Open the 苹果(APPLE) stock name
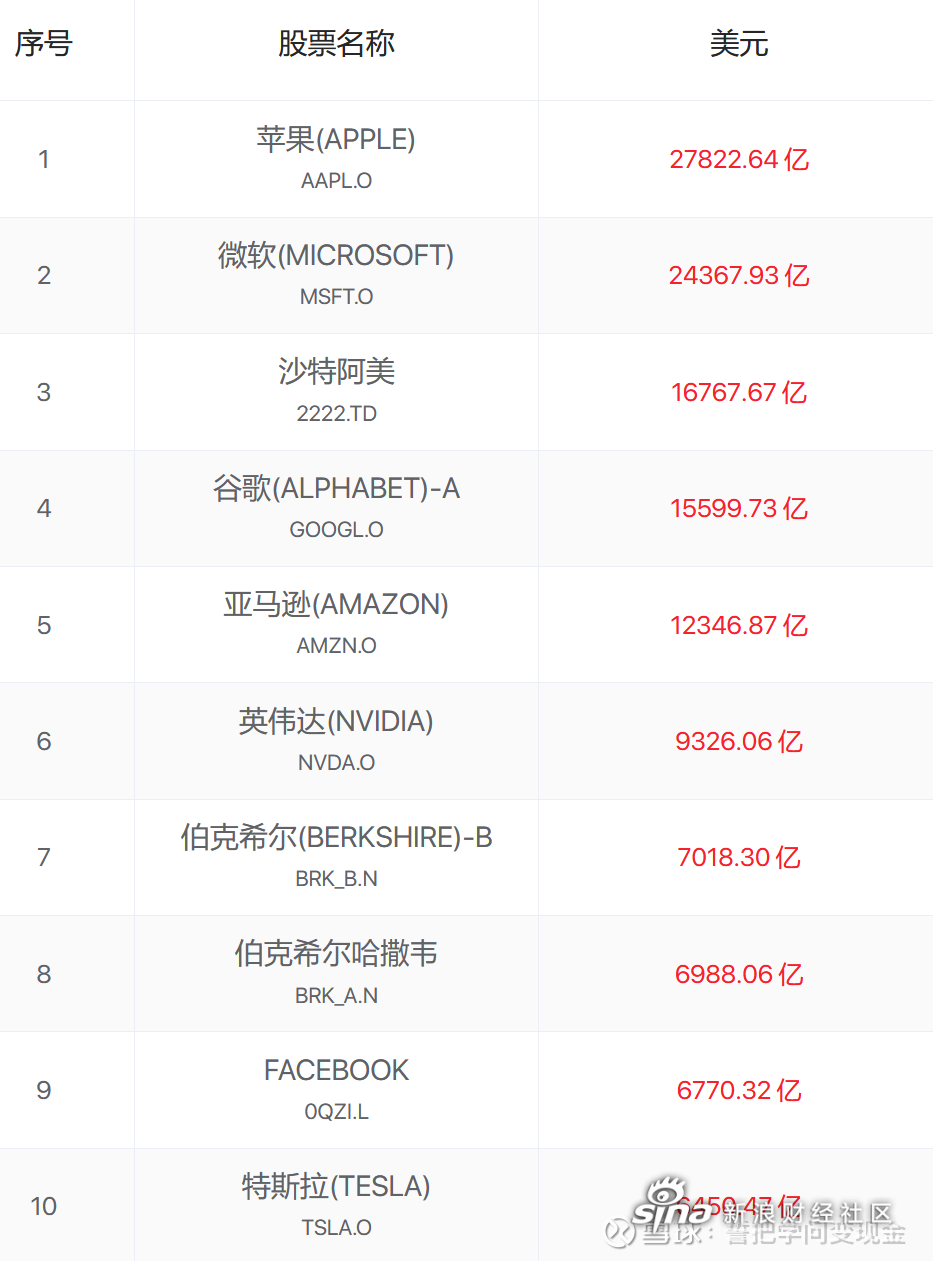 pos(336,139)
